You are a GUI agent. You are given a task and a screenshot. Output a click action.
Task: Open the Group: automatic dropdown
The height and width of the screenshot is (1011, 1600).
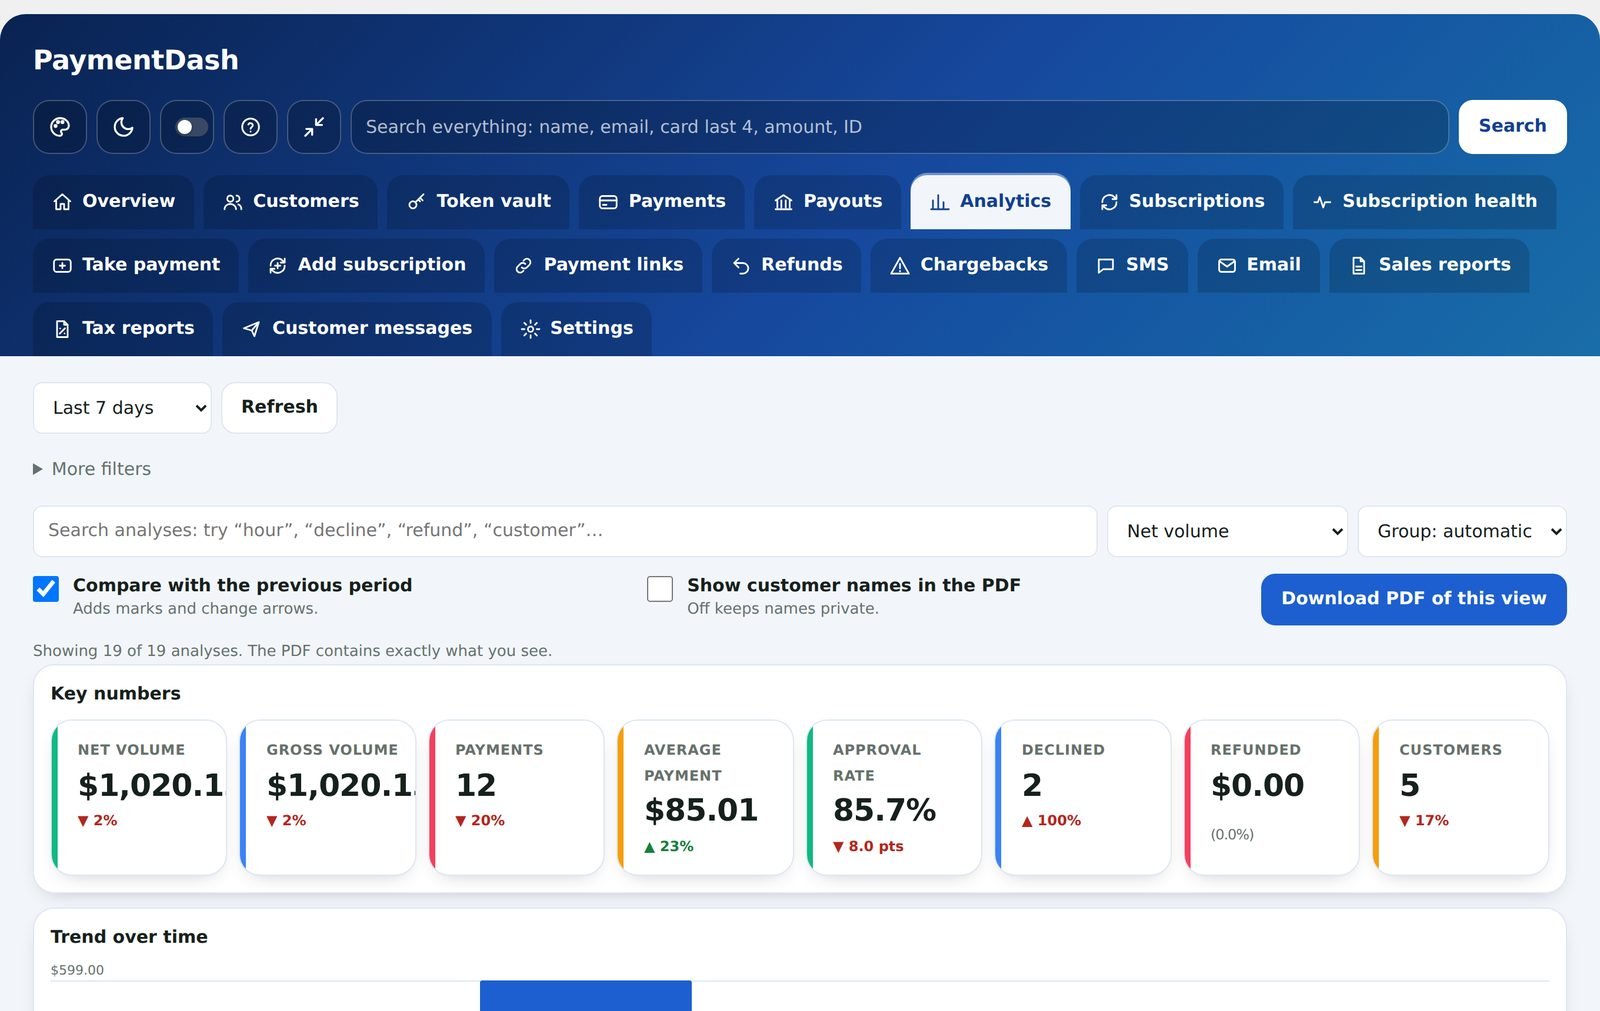[1462, 531]
